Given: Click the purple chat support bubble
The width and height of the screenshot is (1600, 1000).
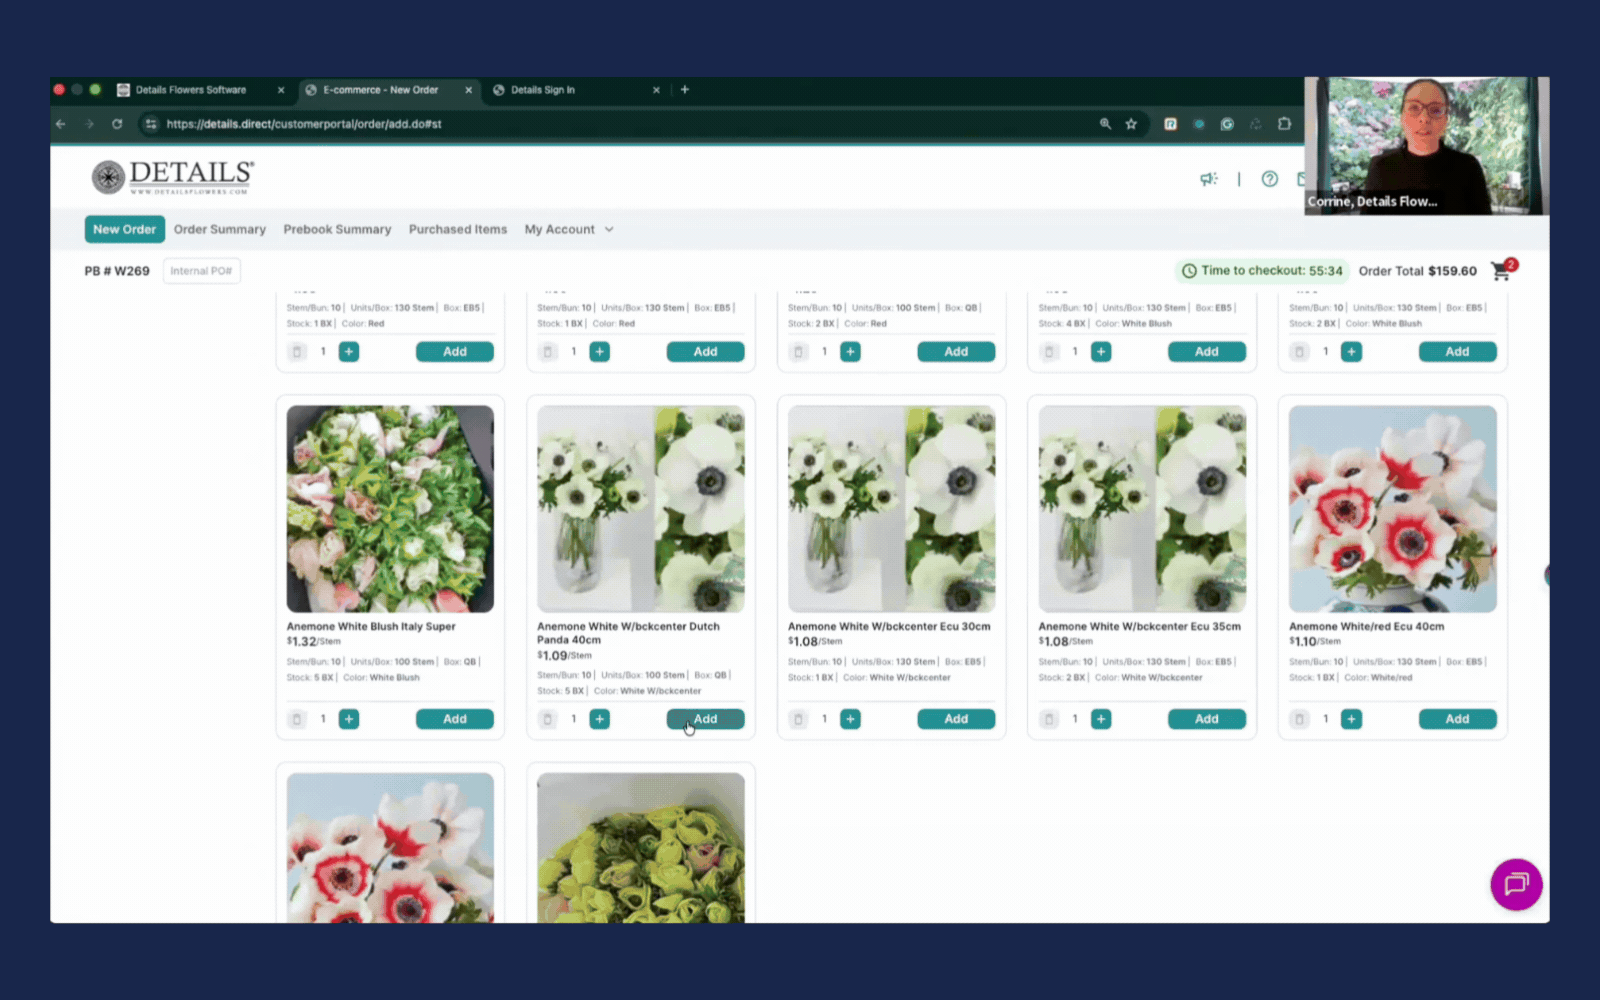Looking at the screenshot, I should (x=1516, y=884).
